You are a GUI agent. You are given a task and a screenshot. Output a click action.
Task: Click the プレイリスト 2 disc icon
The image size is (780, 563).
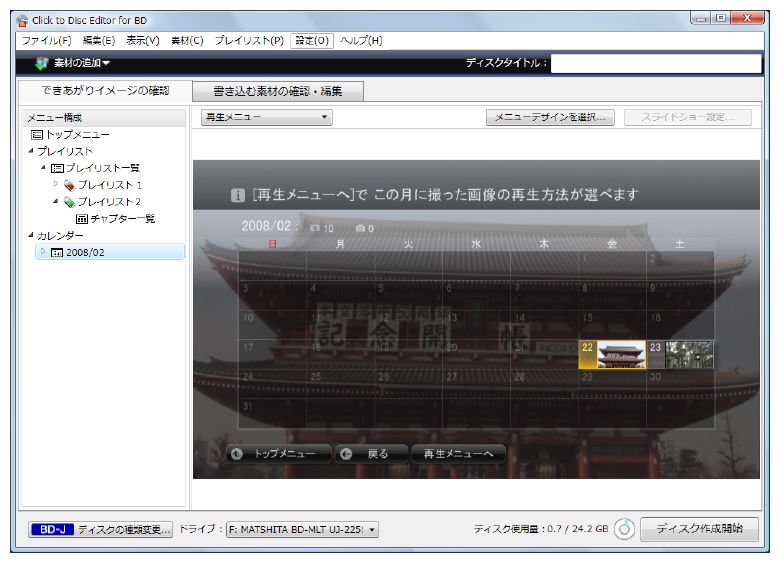point(68,202)
